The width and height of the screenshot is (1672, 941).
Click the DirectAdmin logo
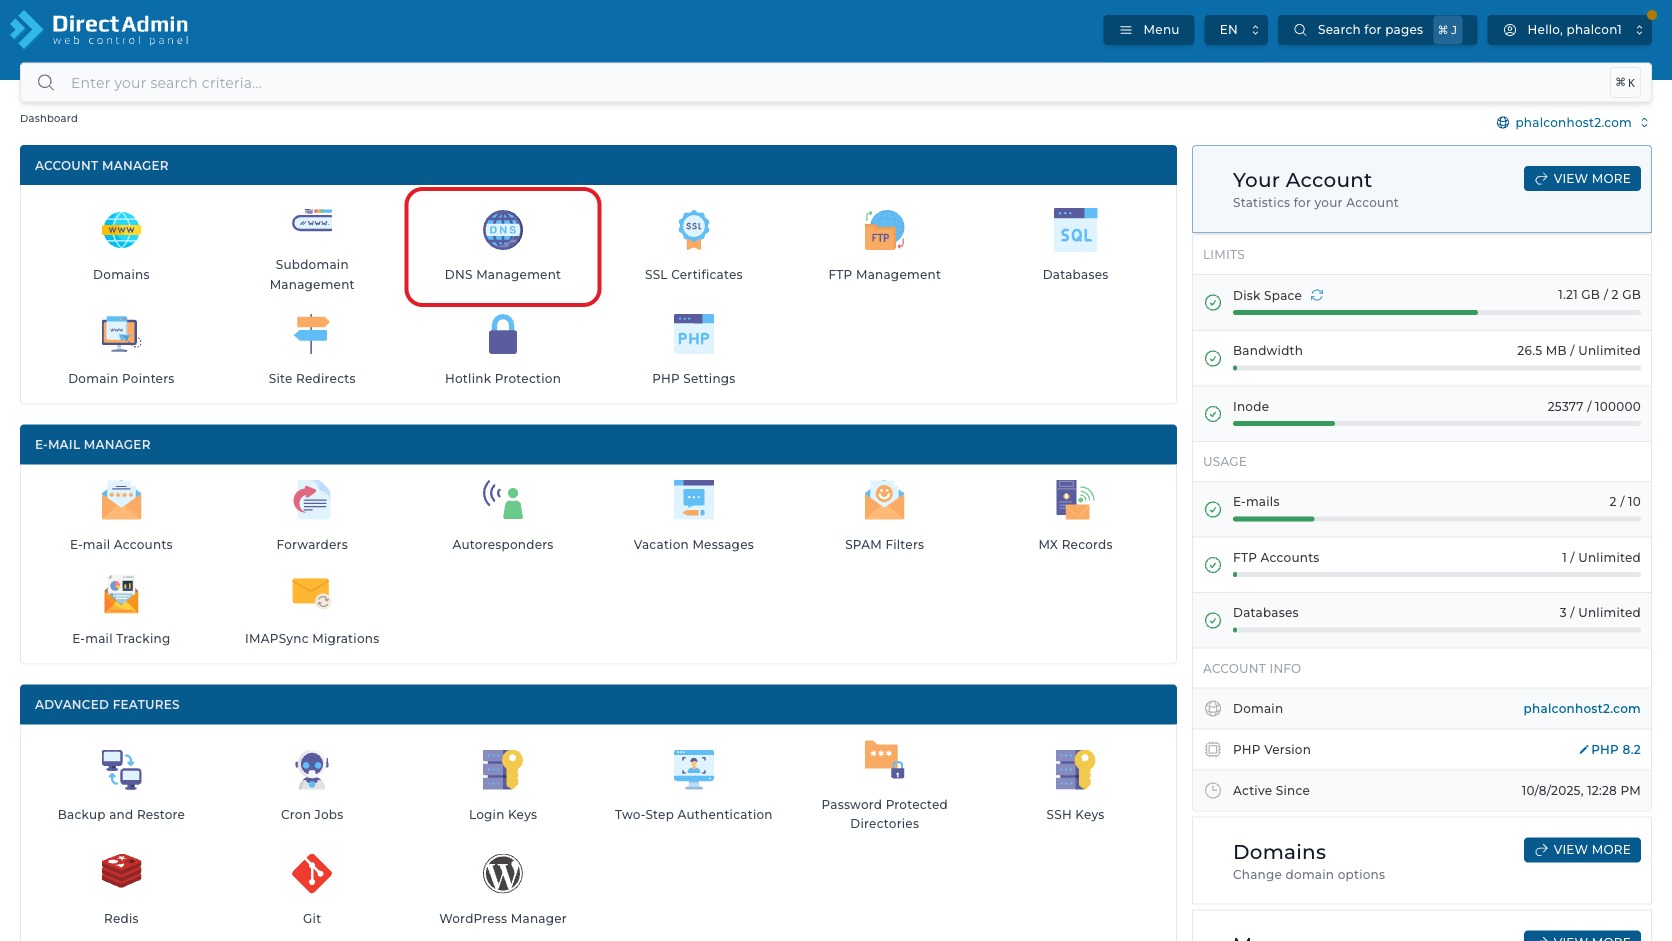(x=99, y=29)
